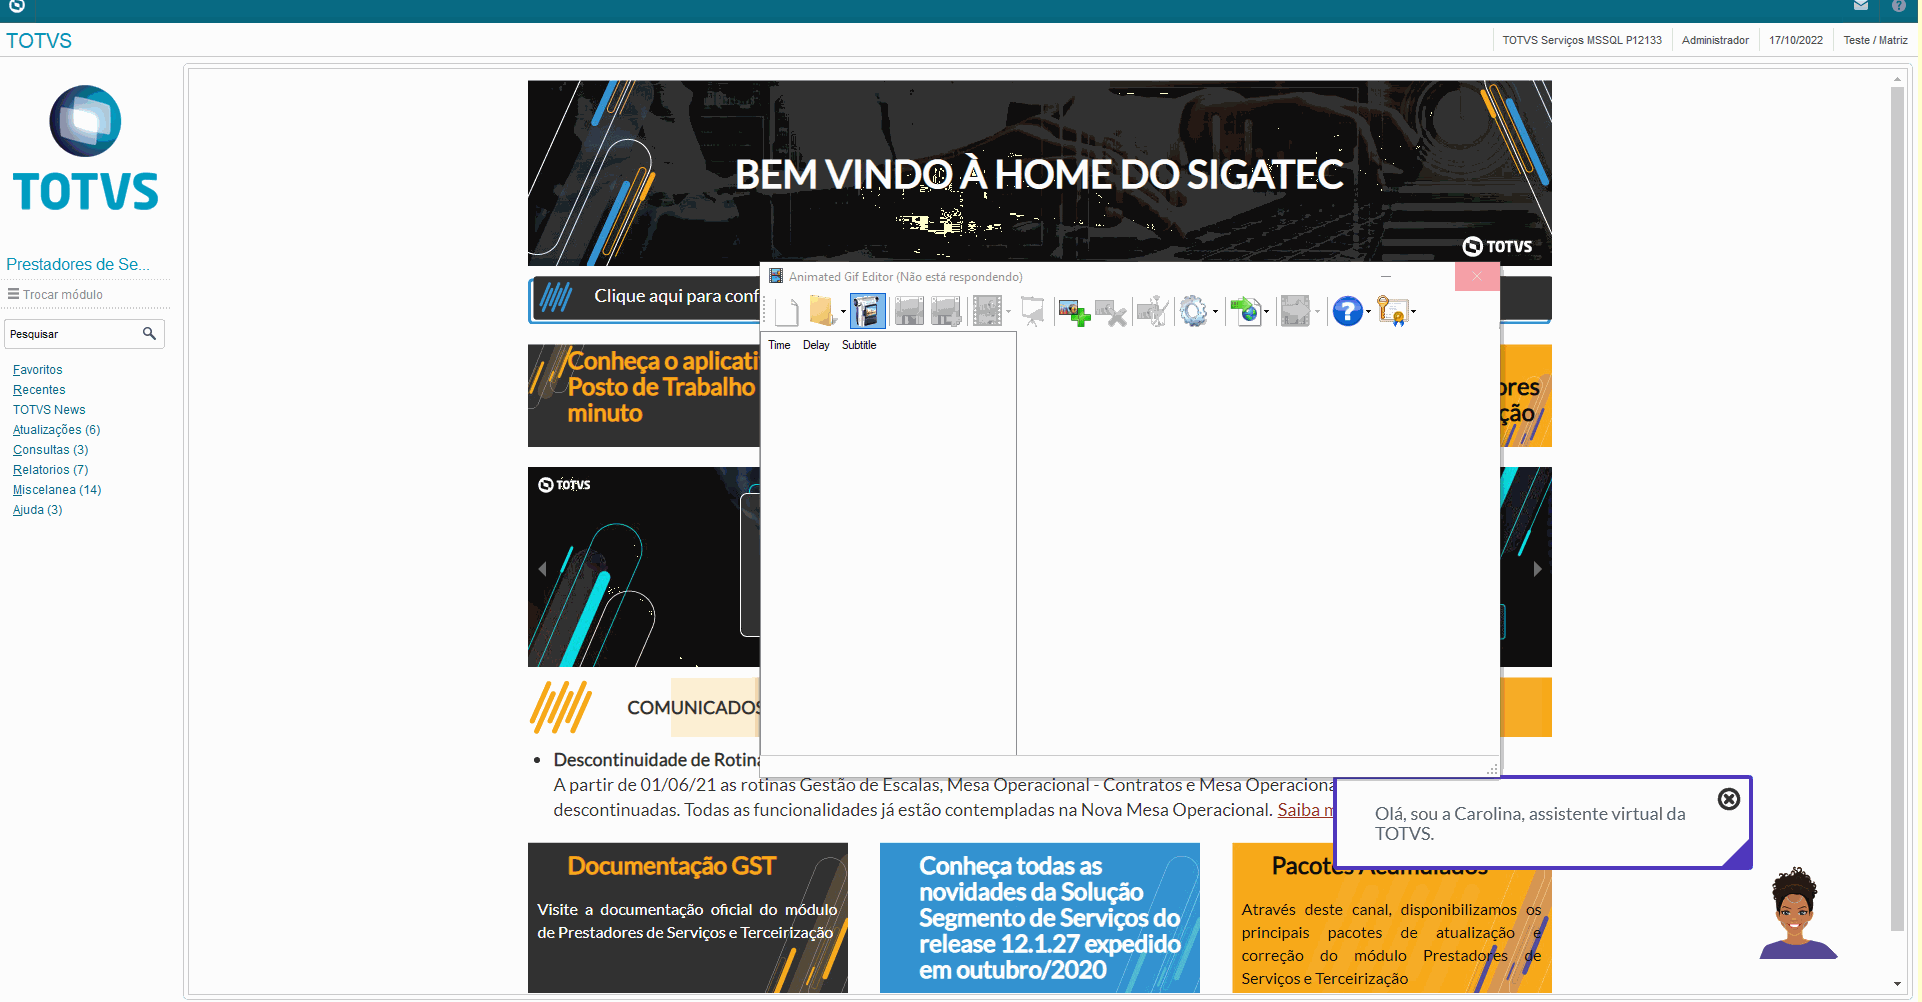
Task: Expand Relatorios (7) menu
Action: click(50, 470)
